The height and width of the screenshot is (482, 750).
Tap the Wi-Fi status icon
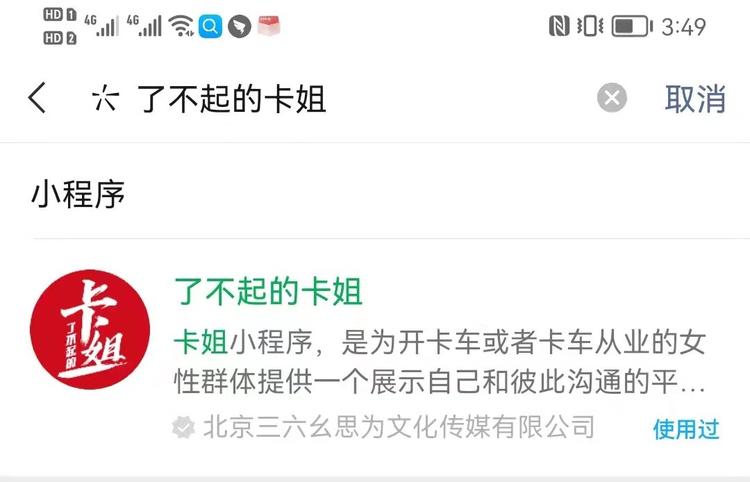click(x=182, y=25)
